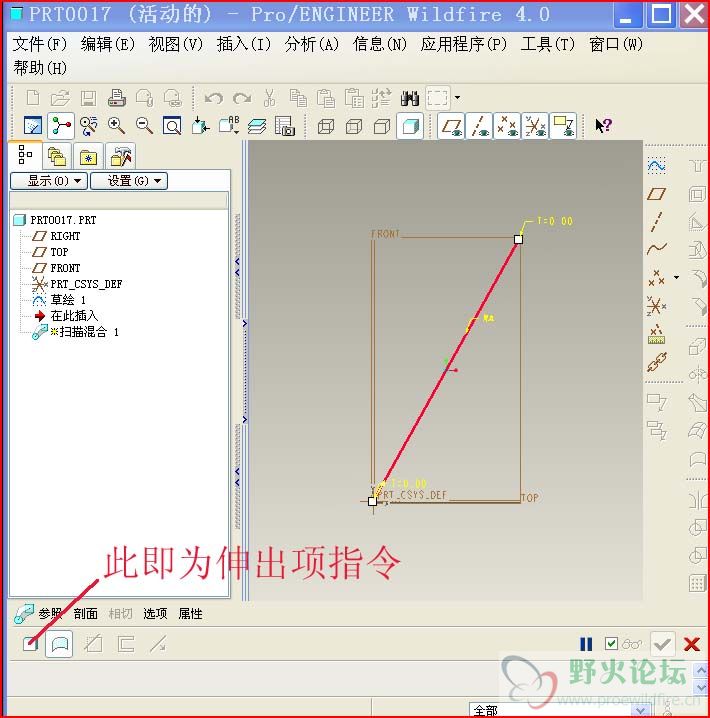Open the View Manager icon

(x=285, y=125)
